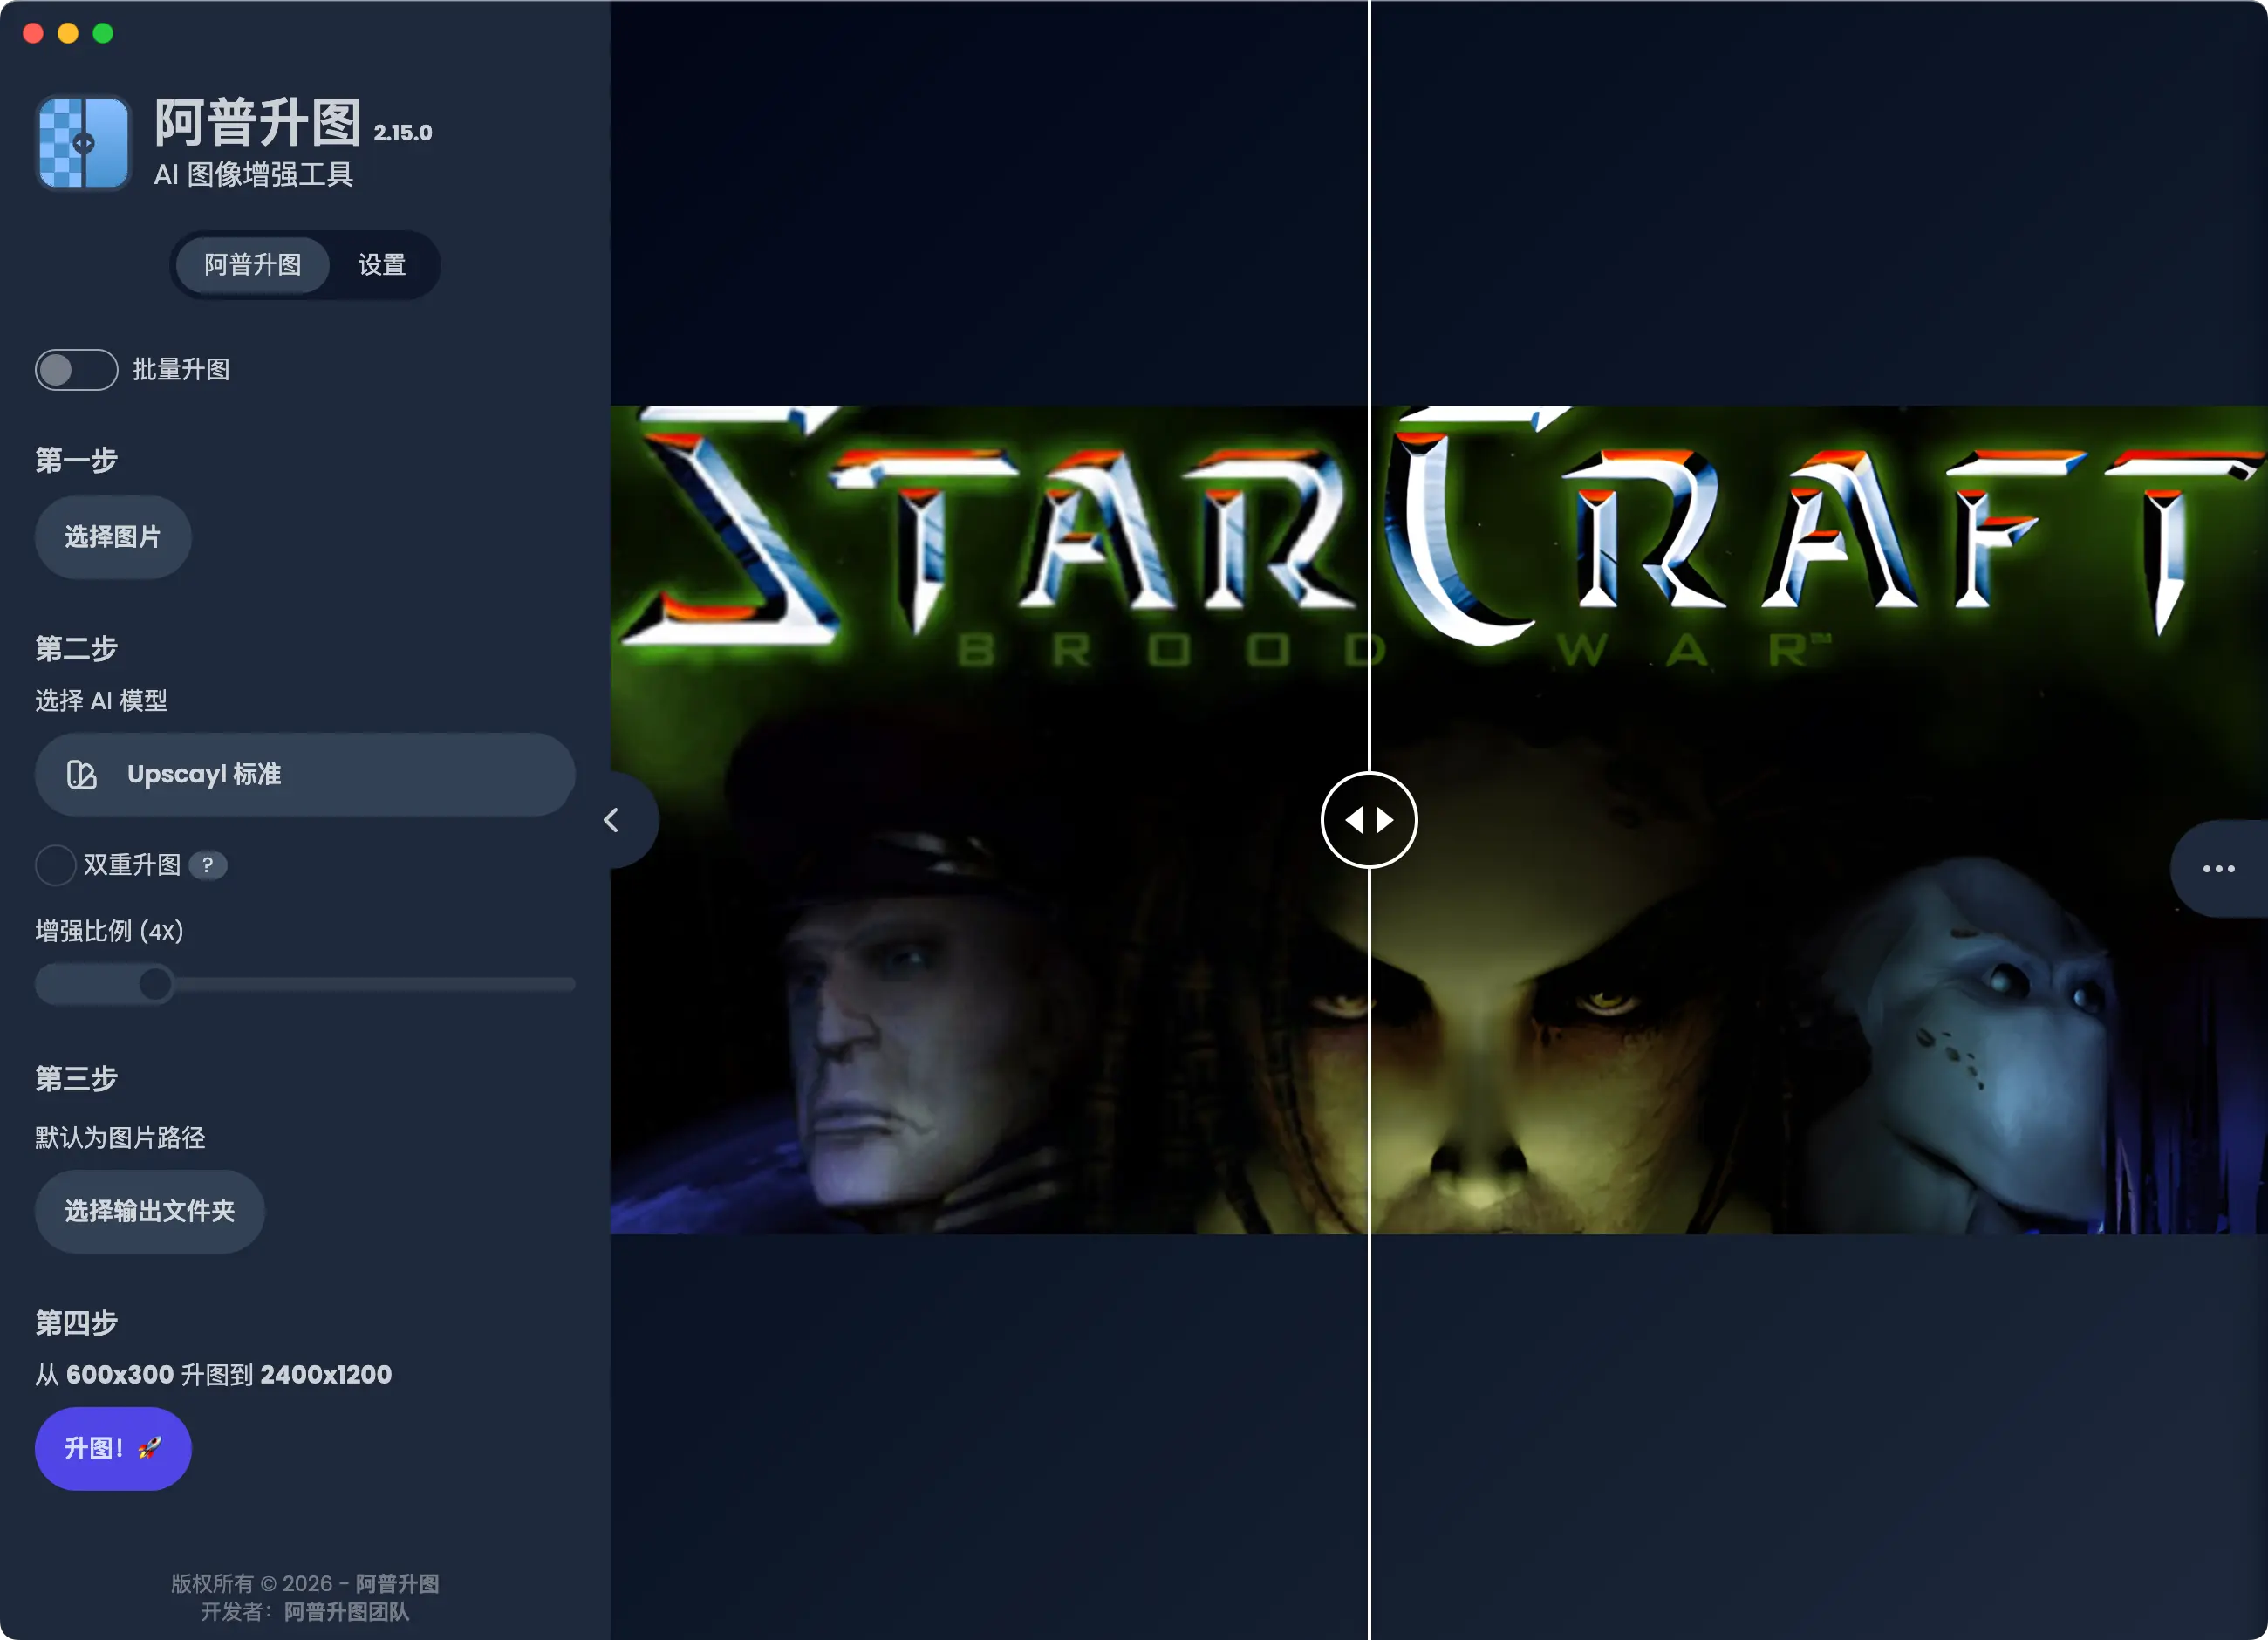Start upscaling with the 升图! button
Screen dimensions: 2268x1640
coord(113,1448)
